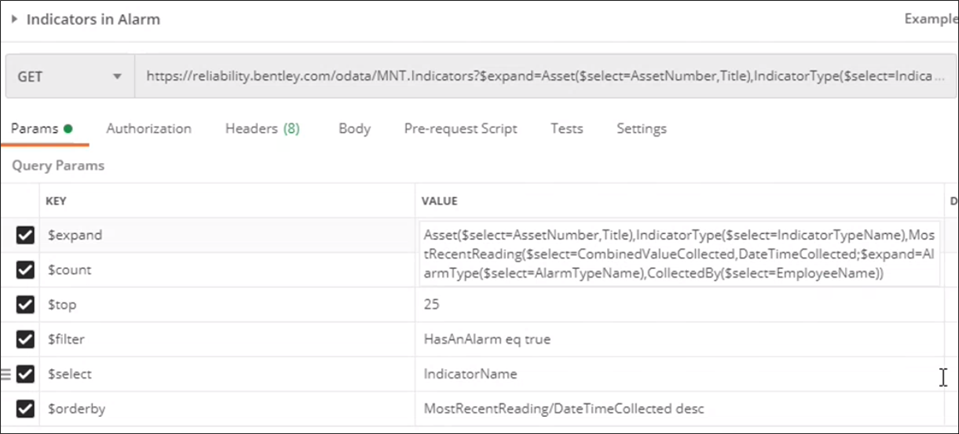Screen dimensions: 959x434
Task: Open the Authorization tab
Action: tap(149, 129)
